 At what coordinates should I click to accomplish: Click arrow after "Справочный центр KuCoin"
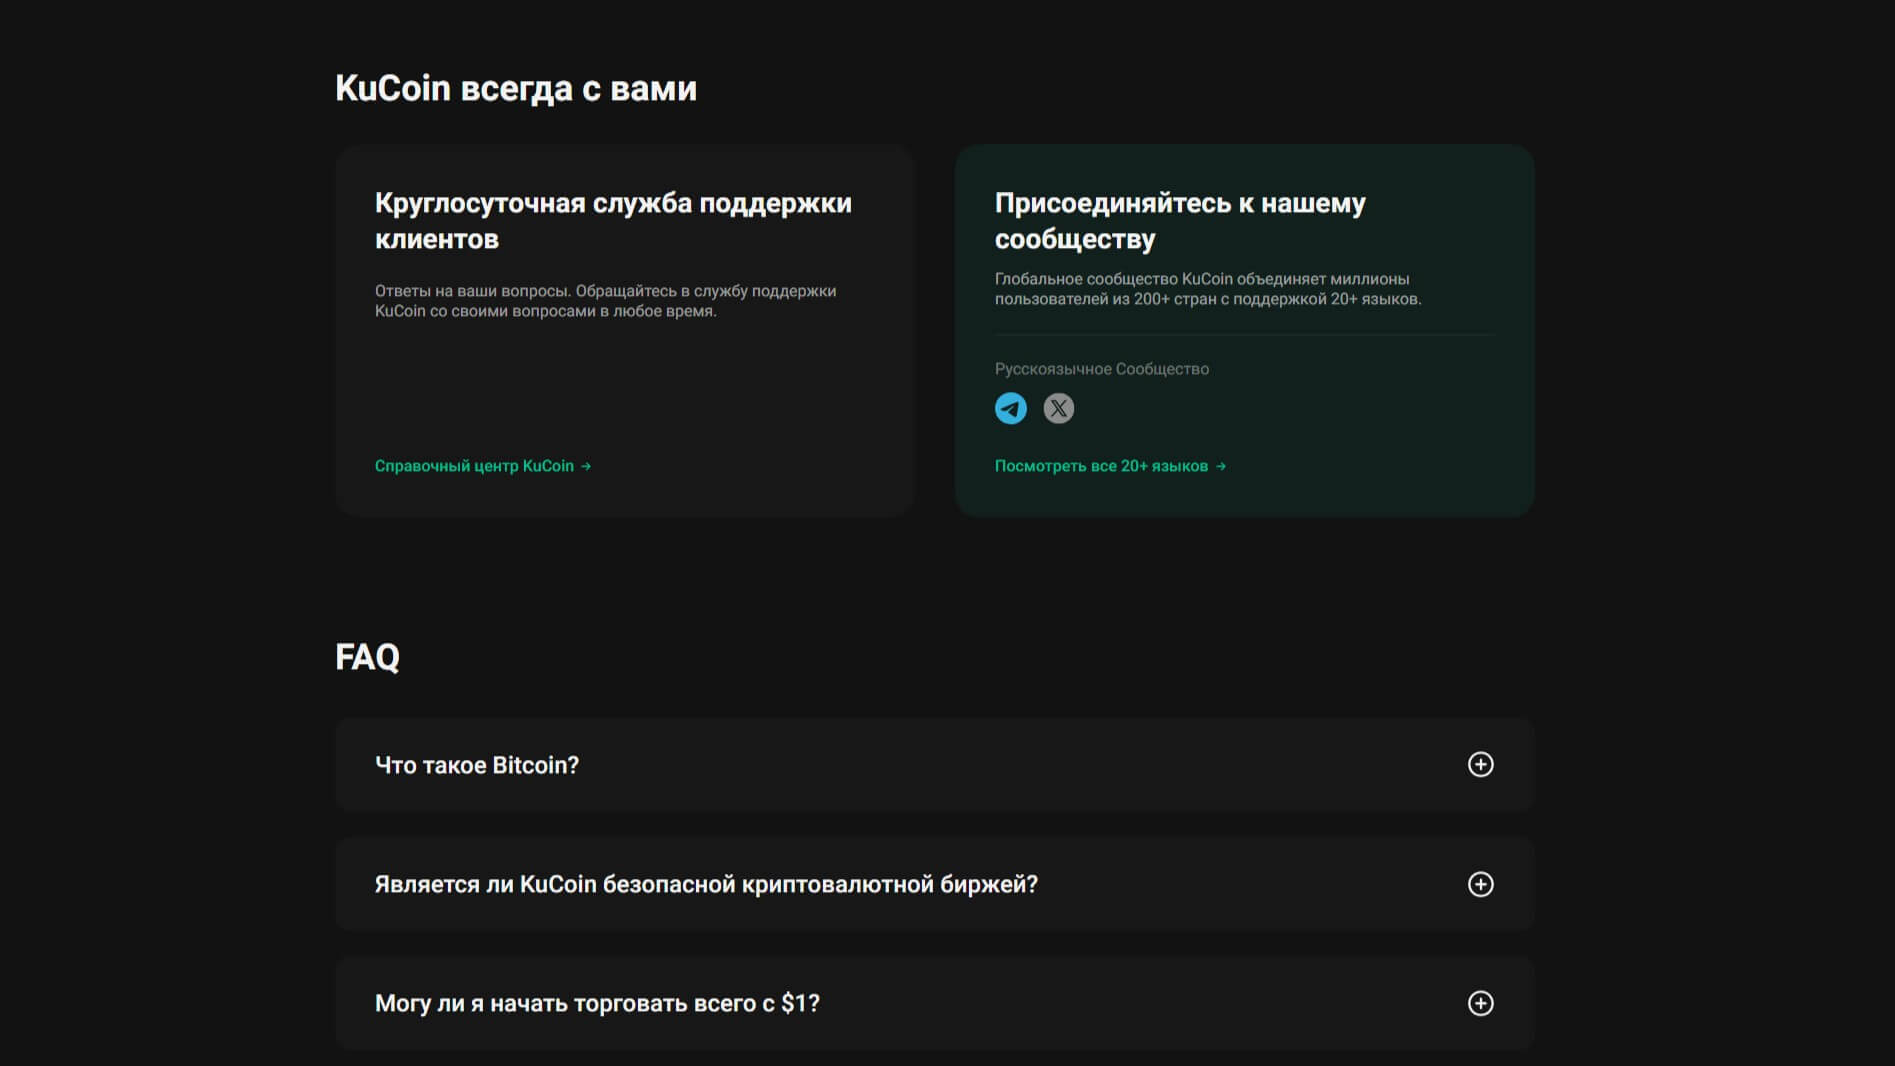pyautogui.click(x=586, y=466)
